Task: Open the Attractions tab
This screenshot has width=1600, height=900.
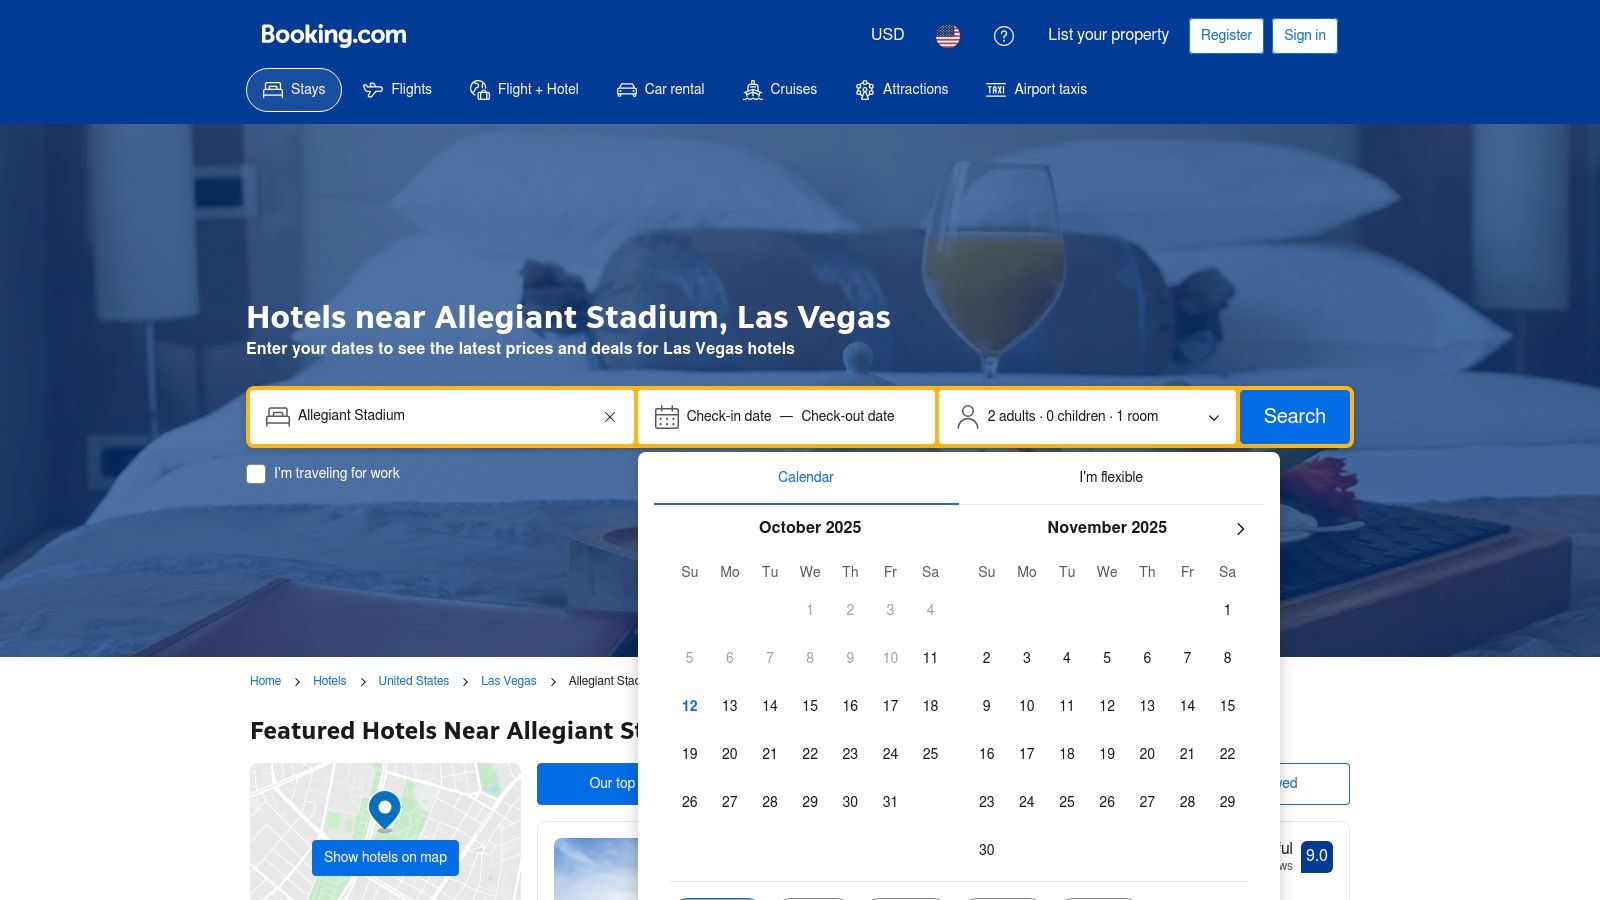Action: [901, 90]
